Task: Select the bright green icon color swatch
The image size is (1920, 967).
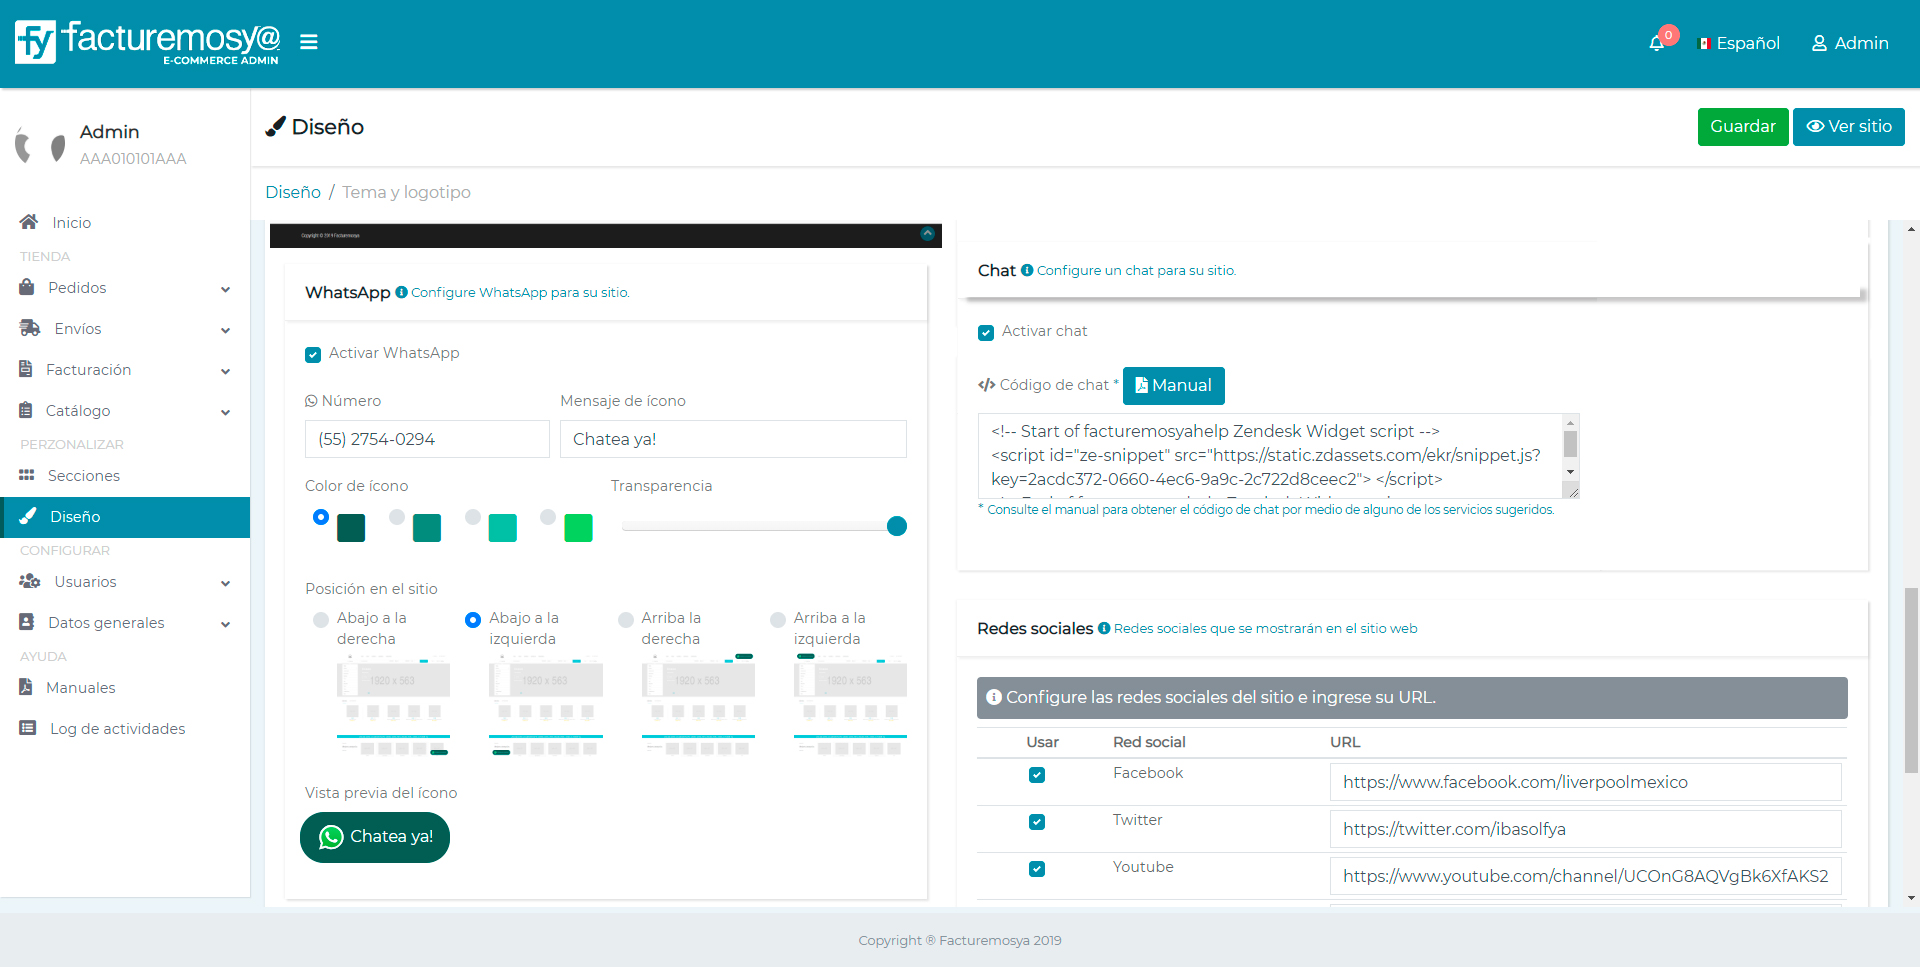Action: click(x=578, y=527)
